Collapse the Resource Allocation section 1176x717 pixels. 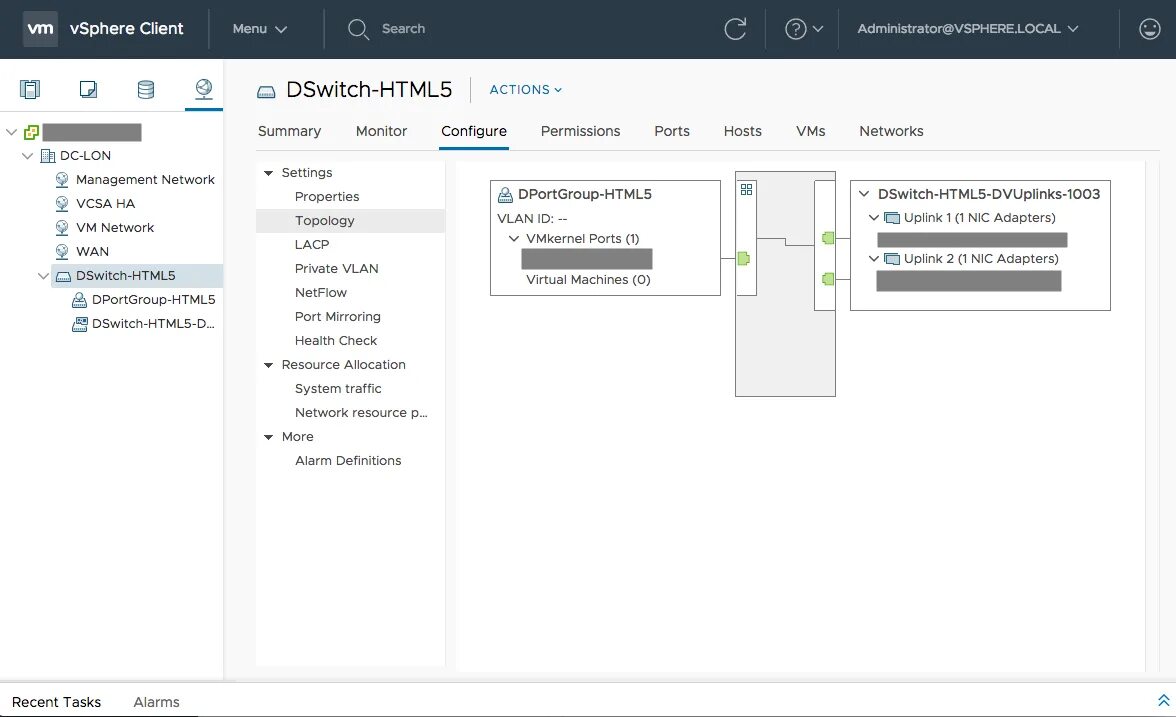(x=268, y=365)
